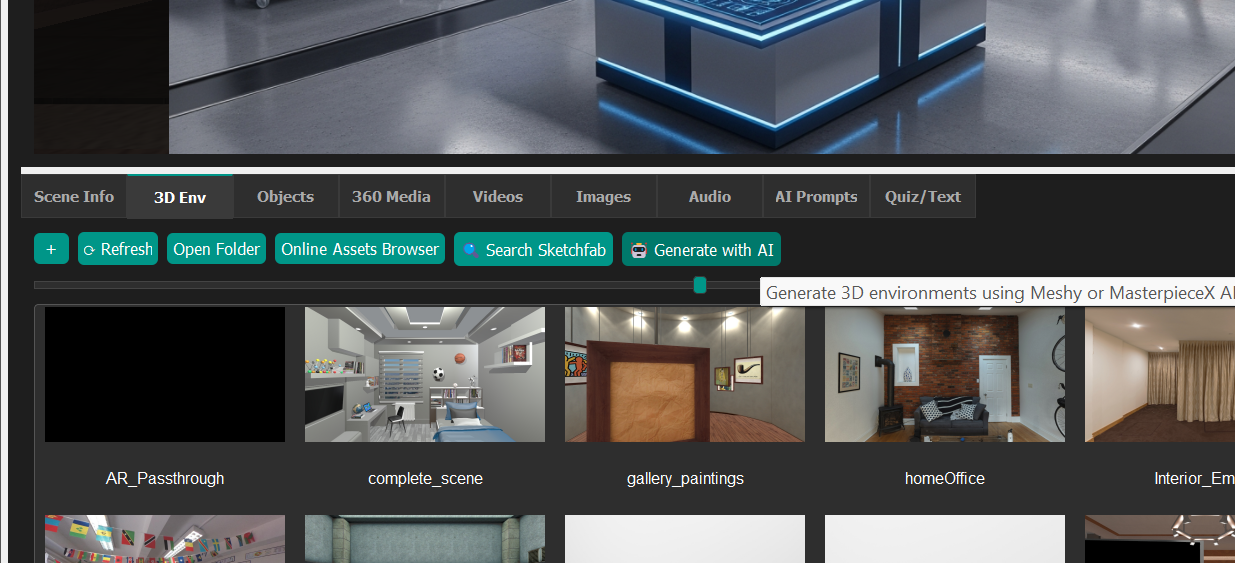Switch to the Objects tab

pos(286,197)
